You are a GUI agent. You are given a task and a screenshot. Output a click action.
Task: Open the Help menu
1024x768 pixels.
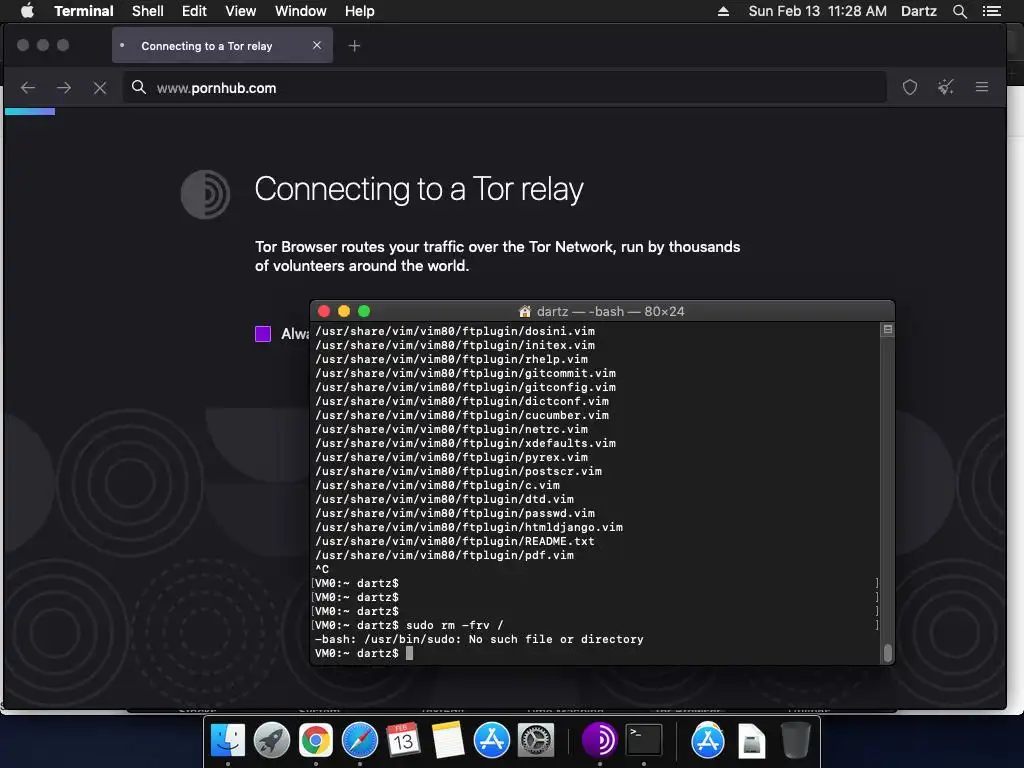[x=359, y=11]
